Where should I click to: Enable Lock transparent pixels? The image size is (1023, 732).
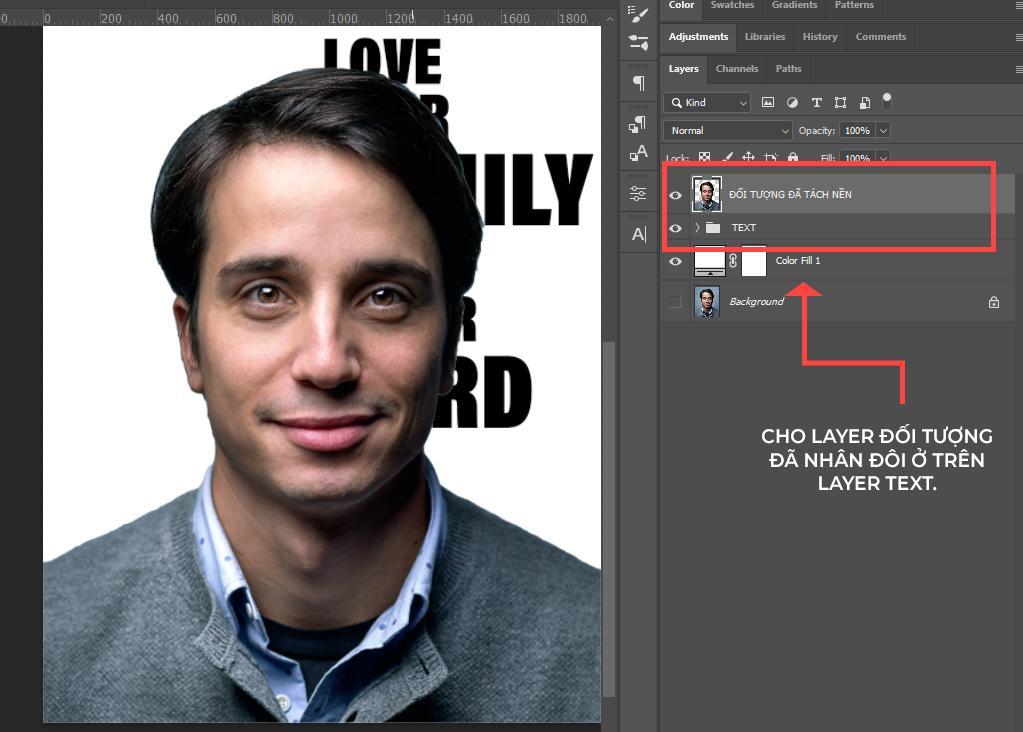(x=706, y=157)
